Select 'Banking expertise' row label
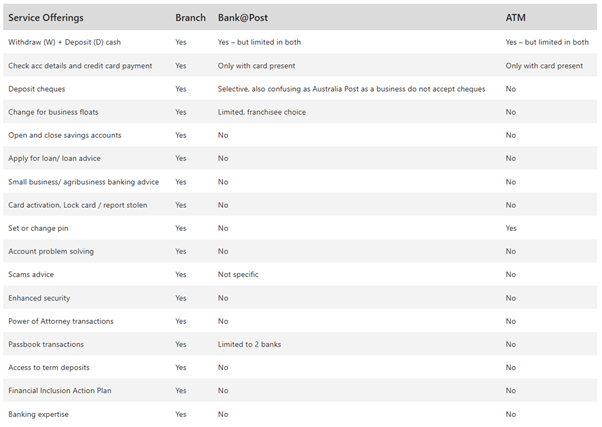 tap(38, 413)
